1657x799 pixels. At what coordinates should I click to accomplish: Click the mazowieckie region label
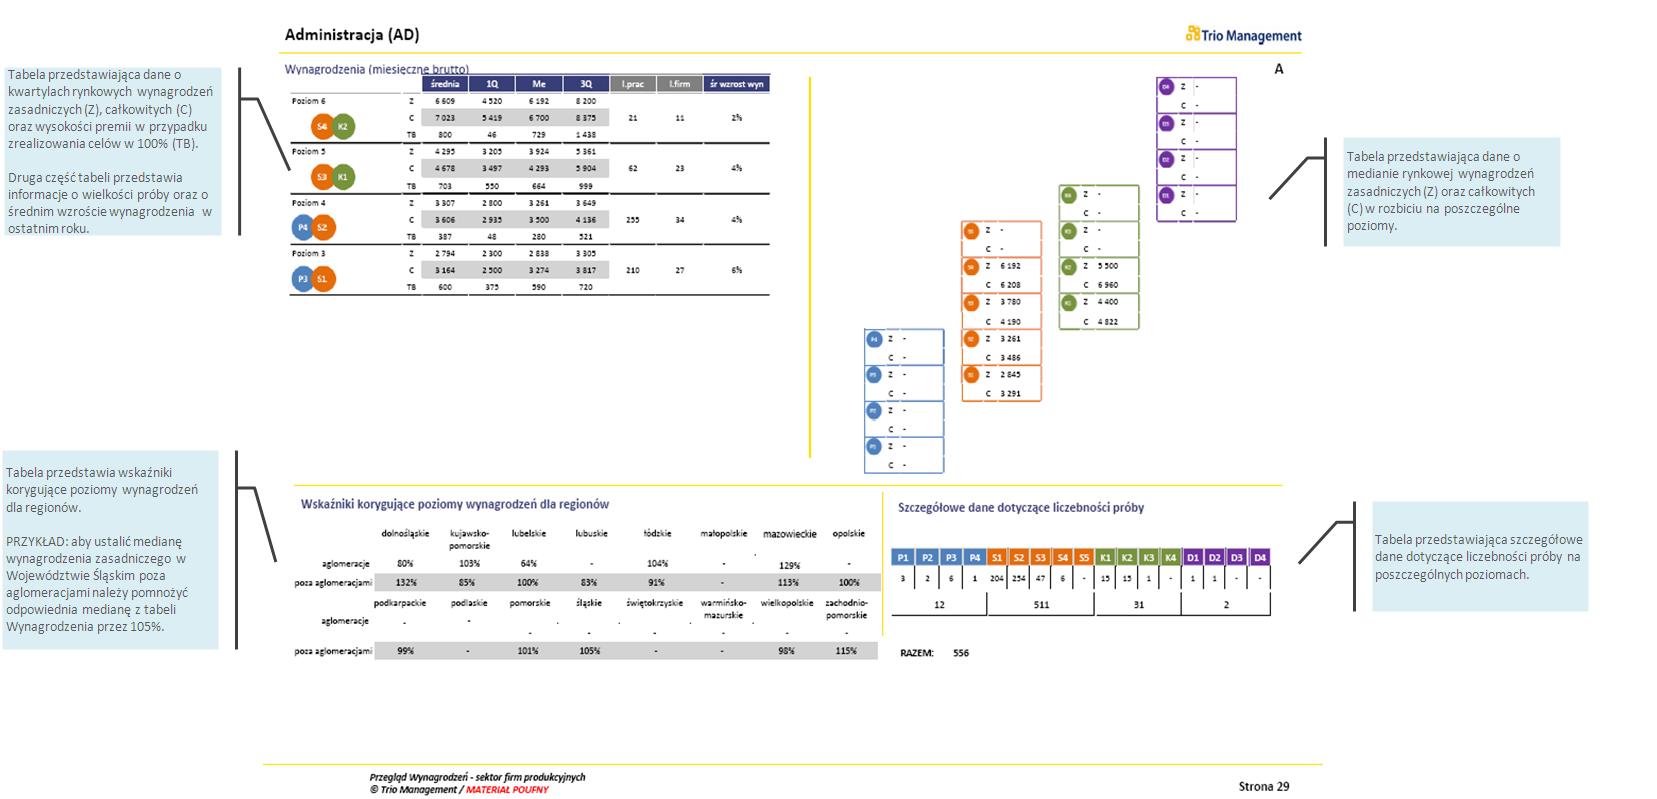click(x=790, y=534)
